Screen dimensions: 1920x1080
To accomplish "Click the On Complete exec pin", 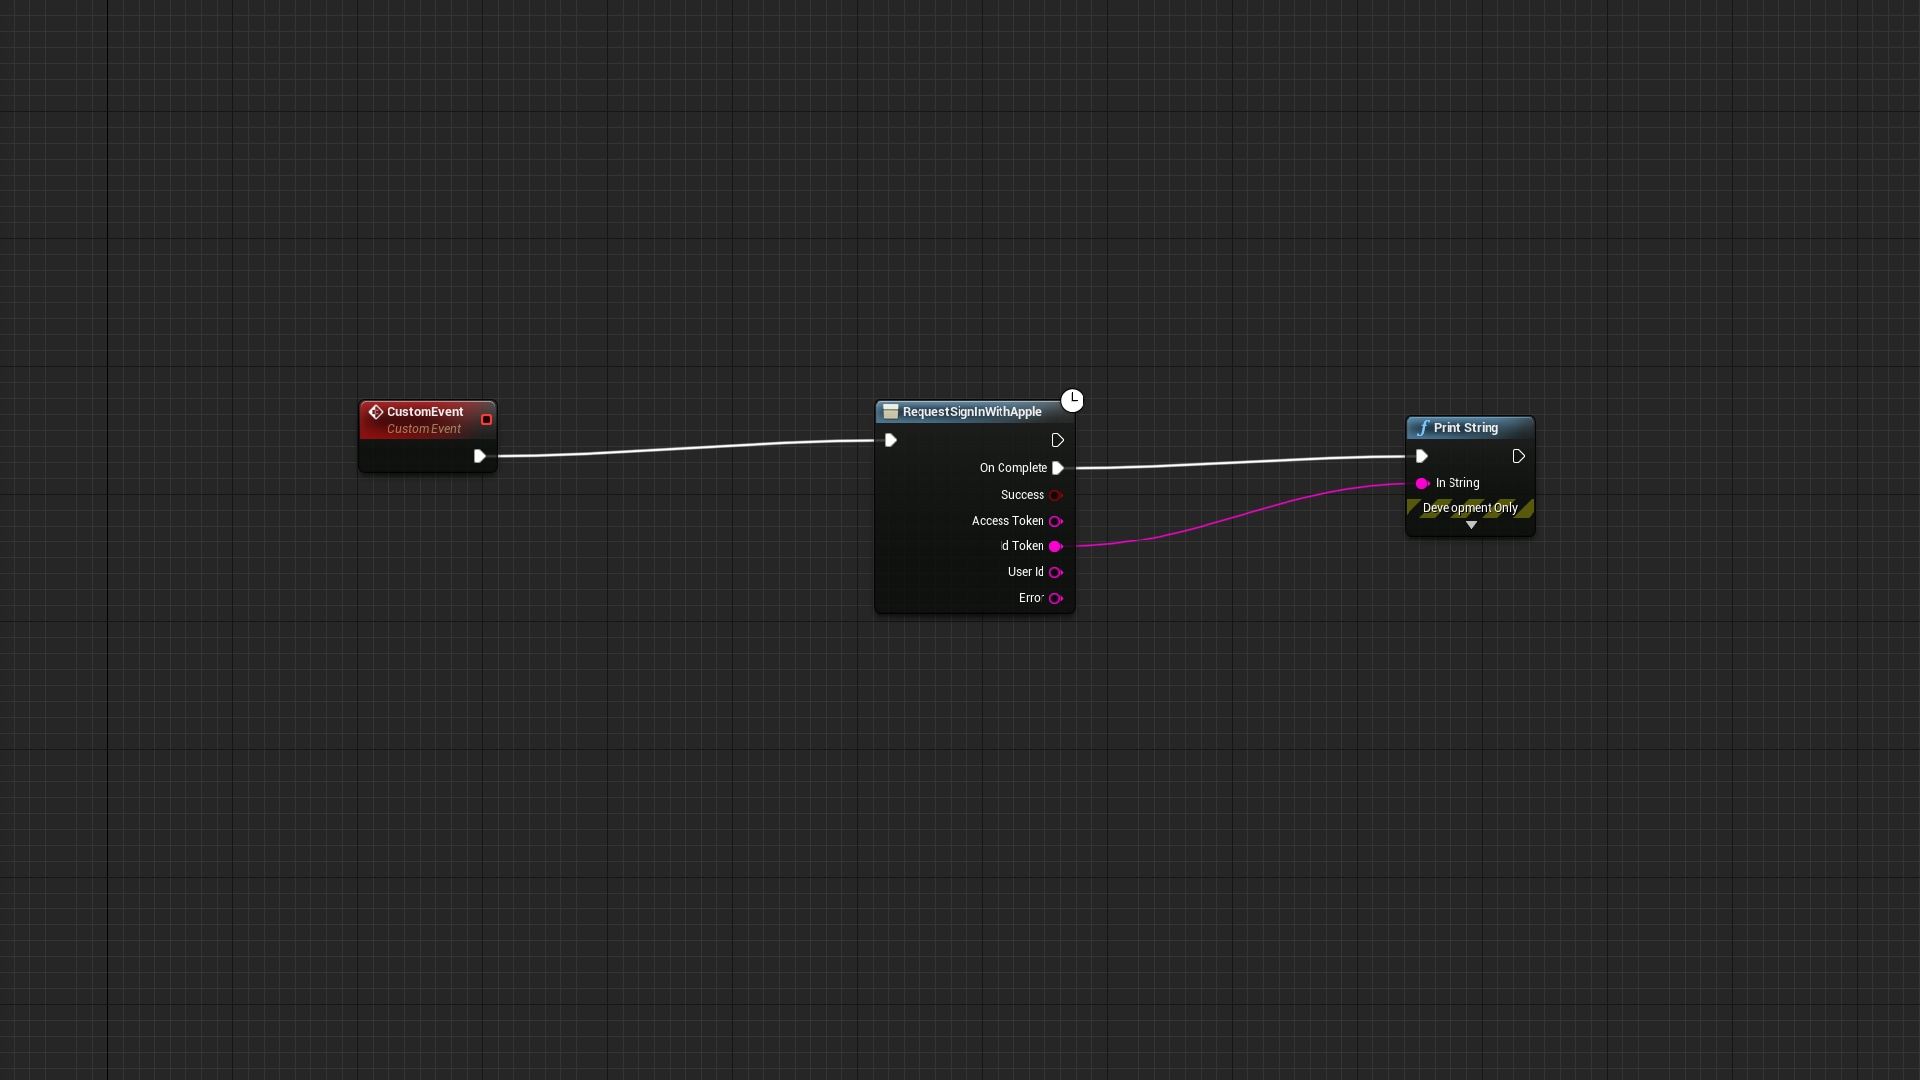I will 1058,468.
